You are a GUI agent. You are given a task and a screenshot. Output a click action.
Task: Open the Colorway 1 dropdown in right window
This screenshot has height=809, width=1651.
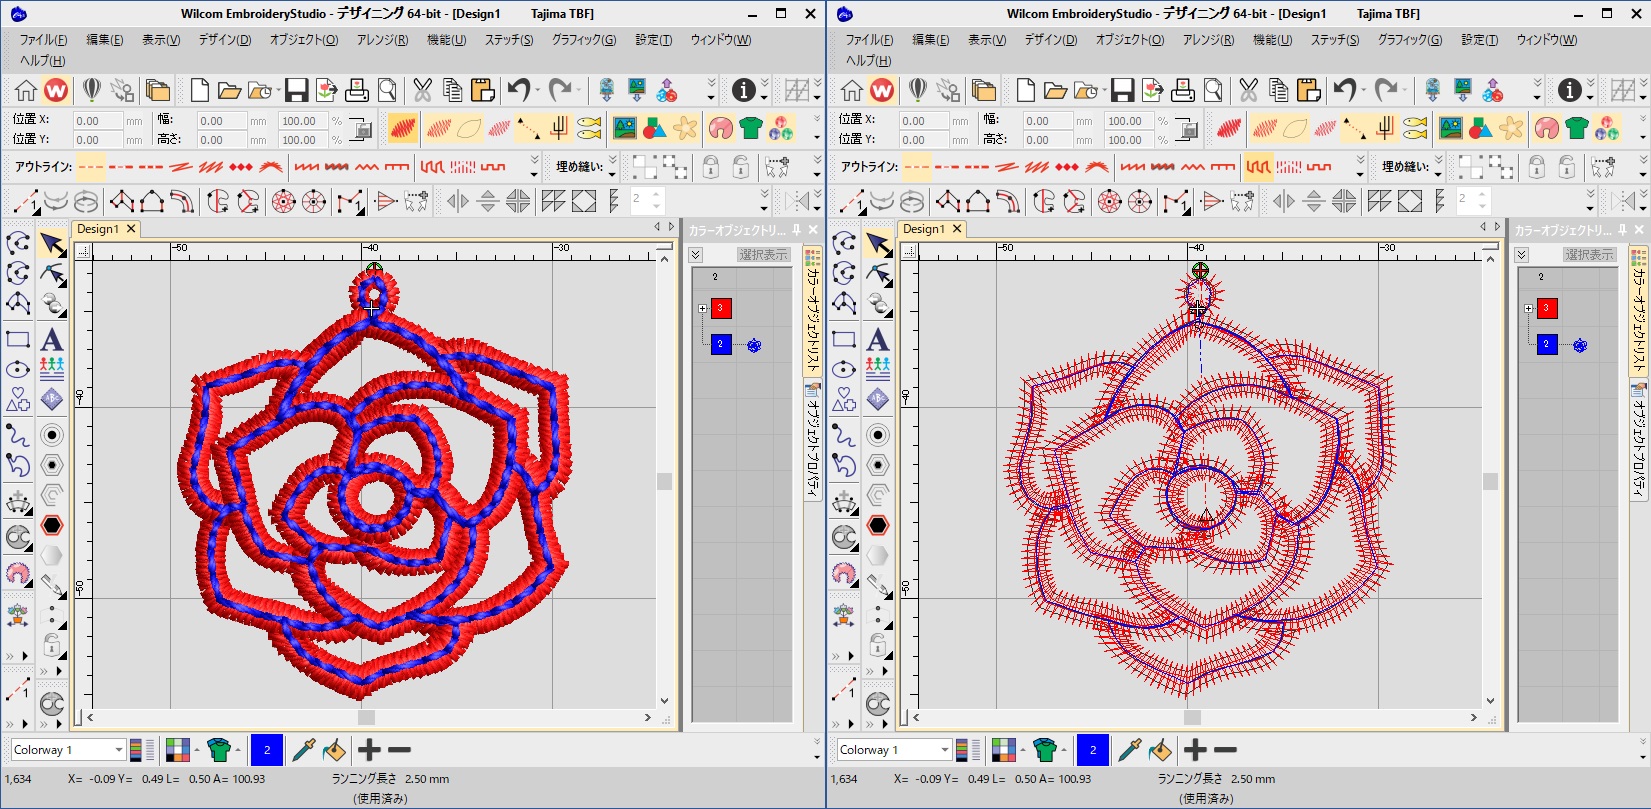pyautogui.click(x=945, y=749)
